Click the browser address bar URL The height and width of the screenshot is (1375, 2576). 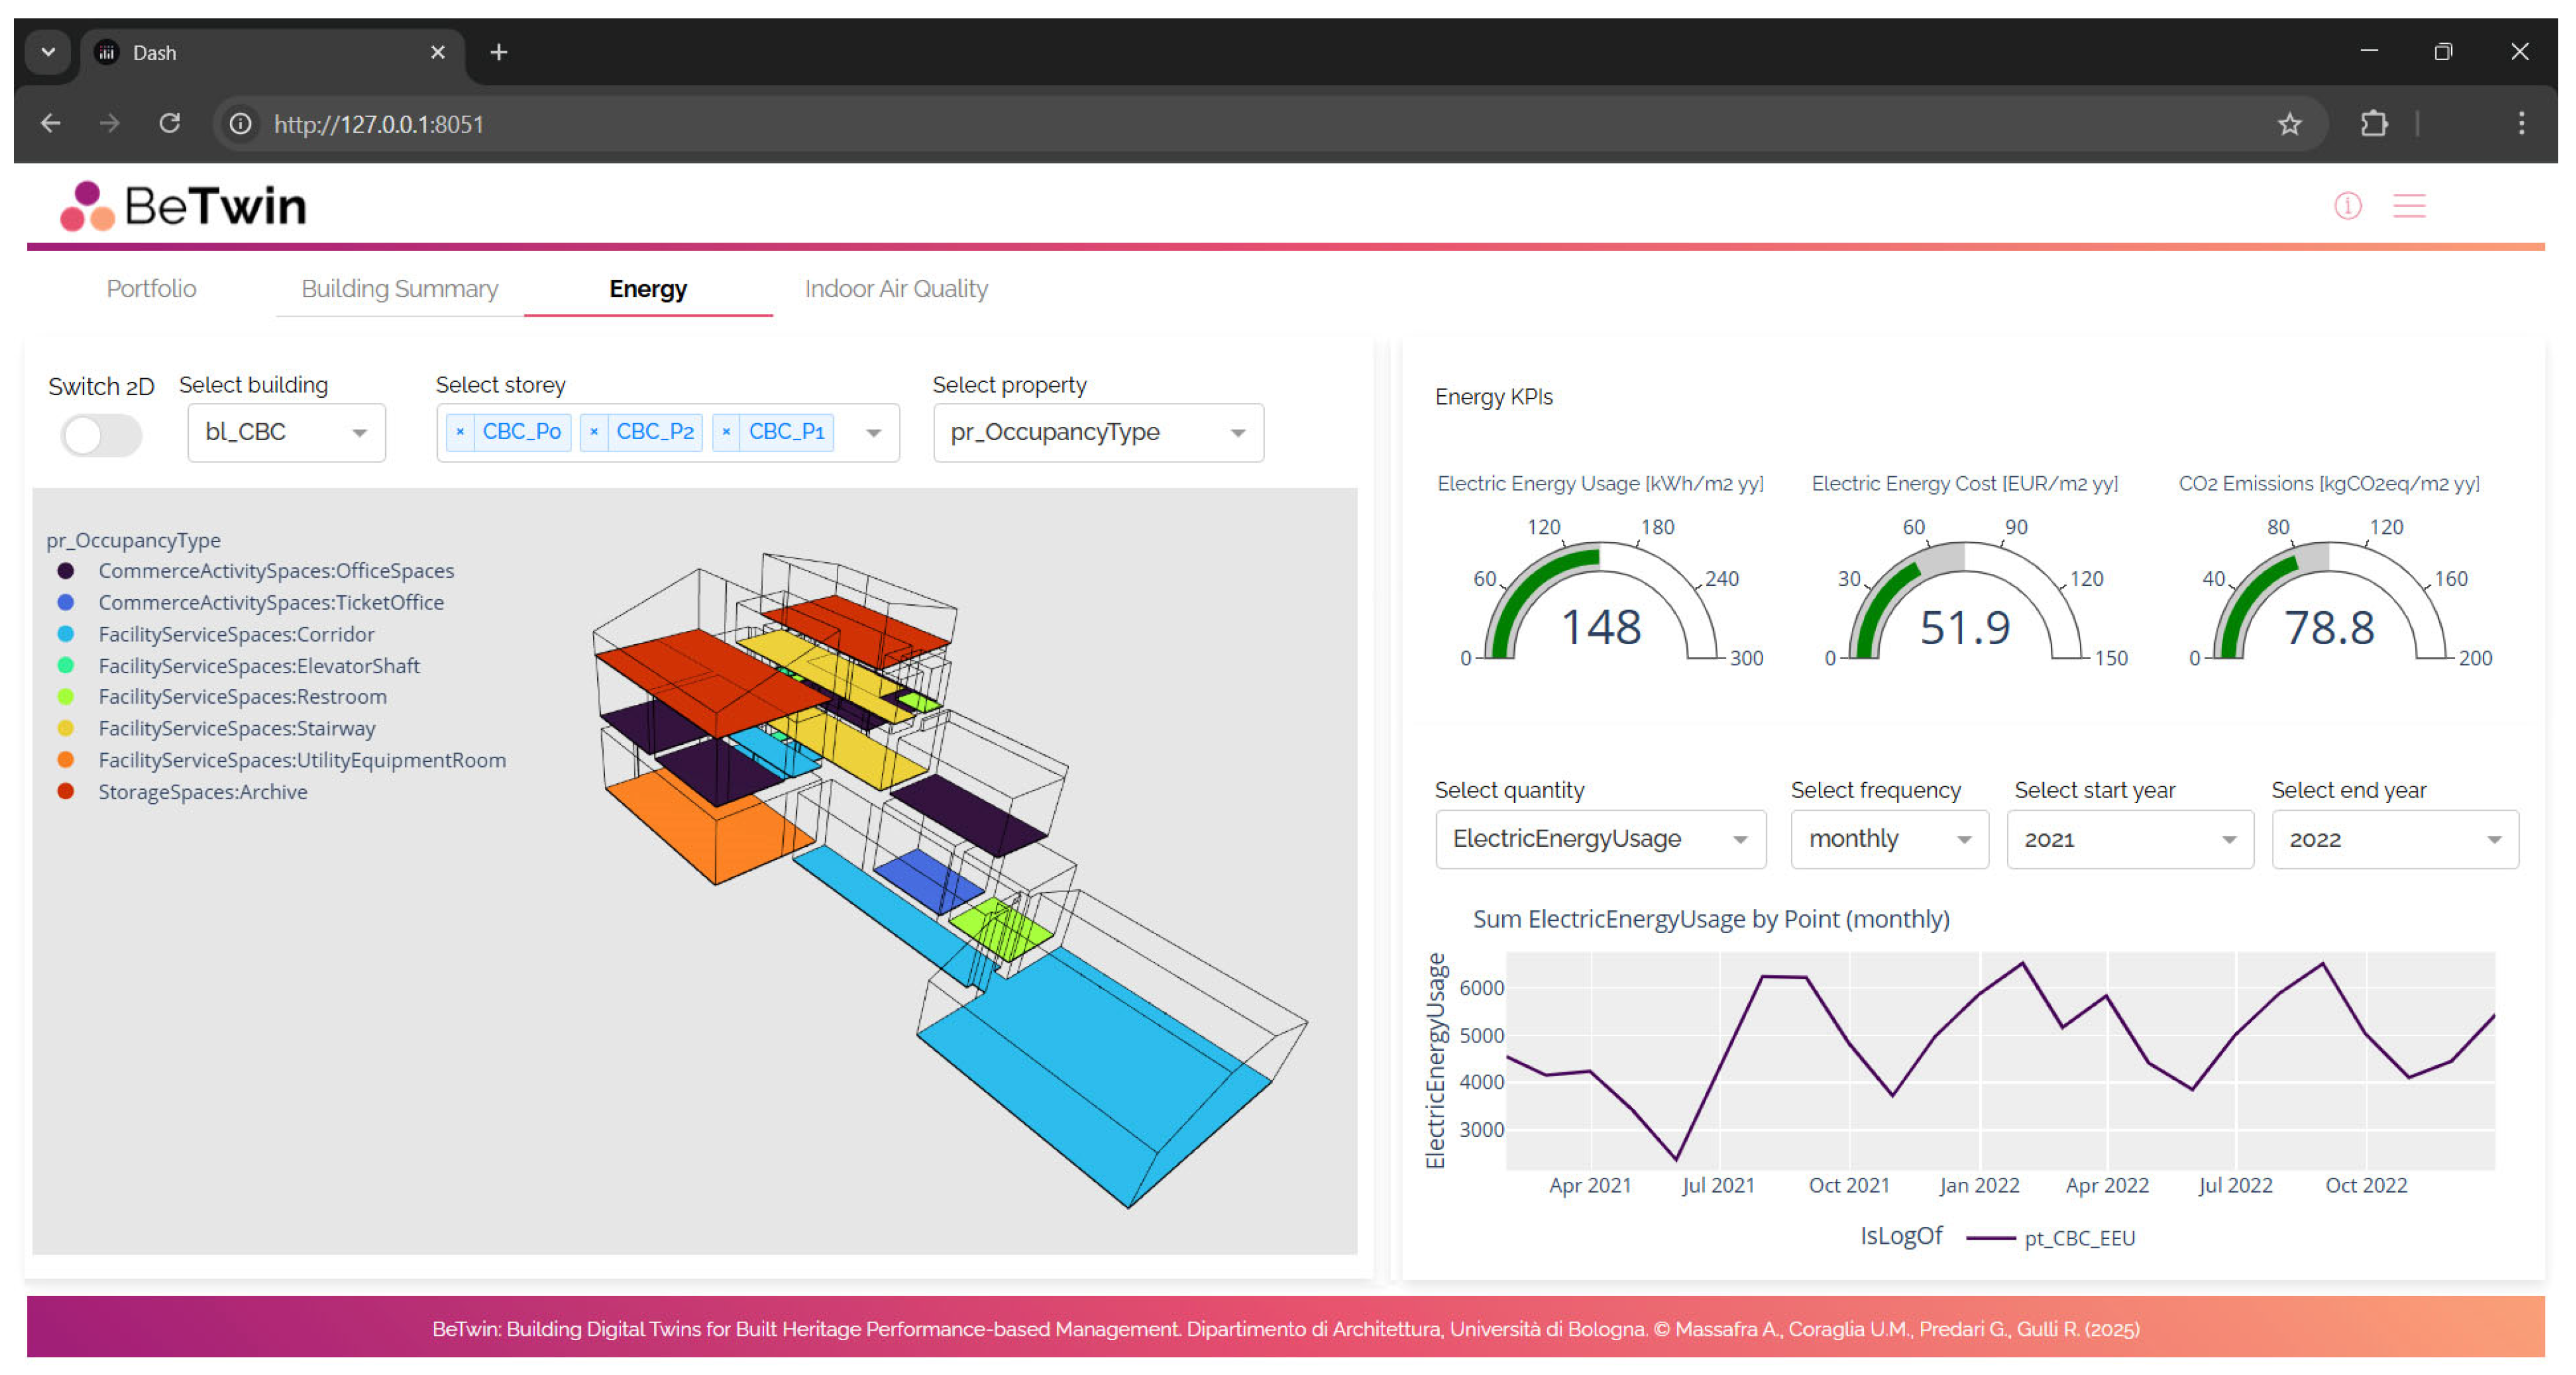(378, 124)
